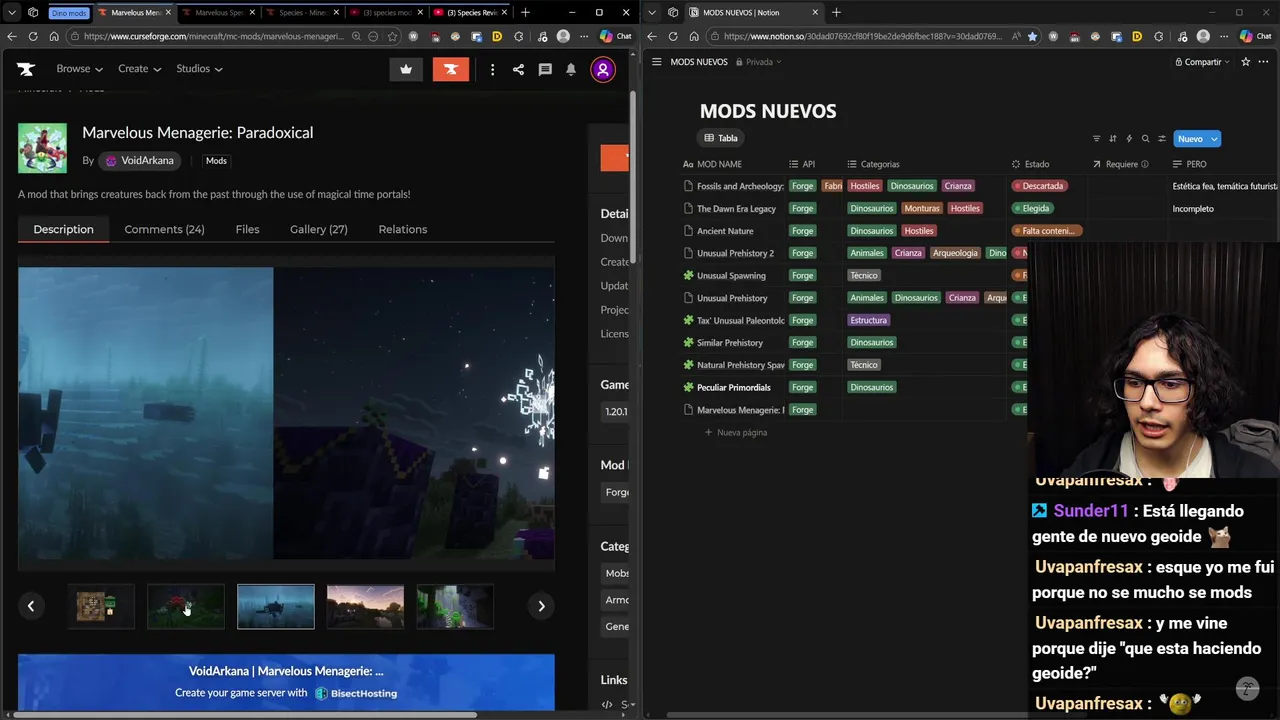Image resolution: width=1280 pixels, height=720 pixels.
Task: Open the three-dot more menu on CurseForge
Action: coord(492,69)
